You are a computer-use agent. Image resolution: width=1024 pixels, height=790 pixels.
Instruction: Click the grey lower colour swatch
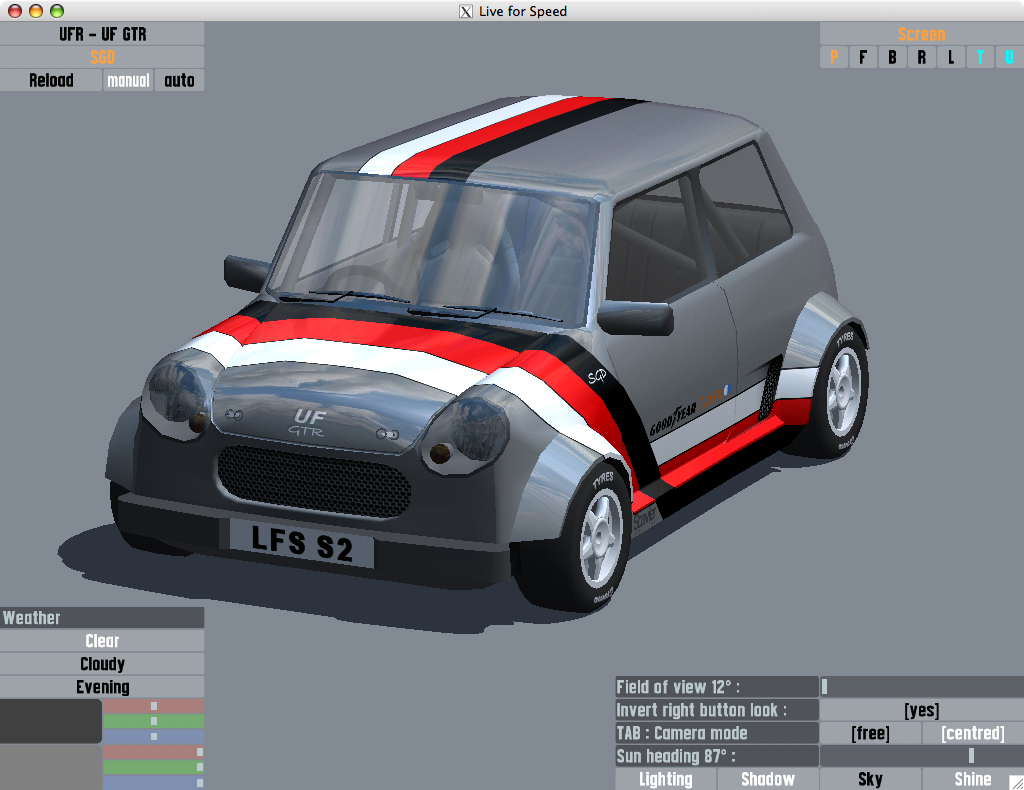click(50, 767)
